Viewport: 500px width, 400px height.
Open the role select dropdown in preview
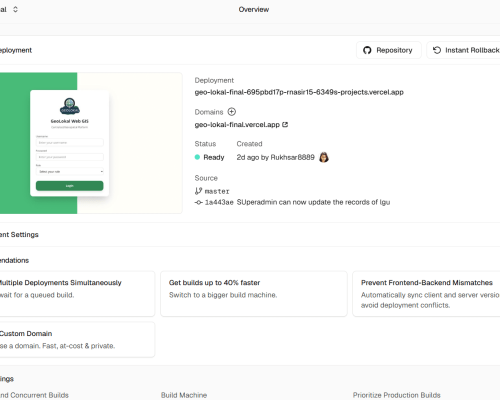click(70, 172)
